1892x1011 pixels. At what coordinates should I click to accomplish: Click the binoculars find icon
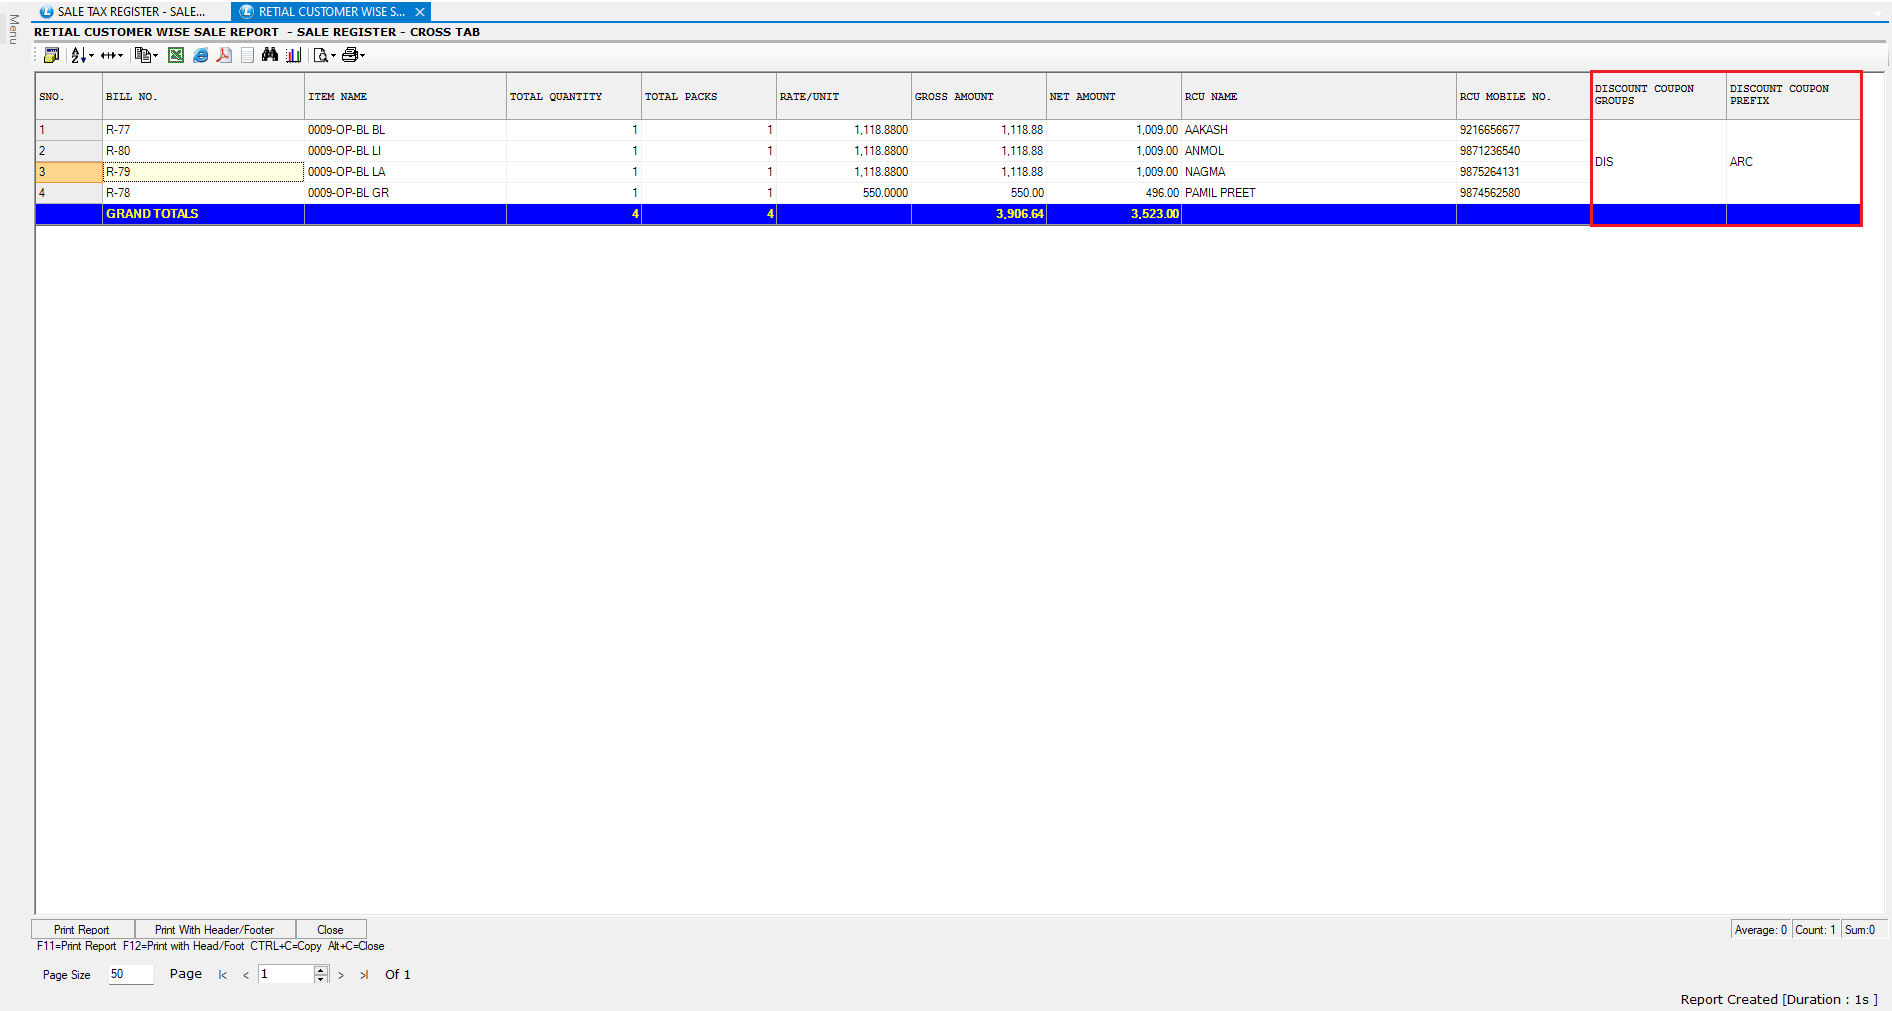[270, 55]
